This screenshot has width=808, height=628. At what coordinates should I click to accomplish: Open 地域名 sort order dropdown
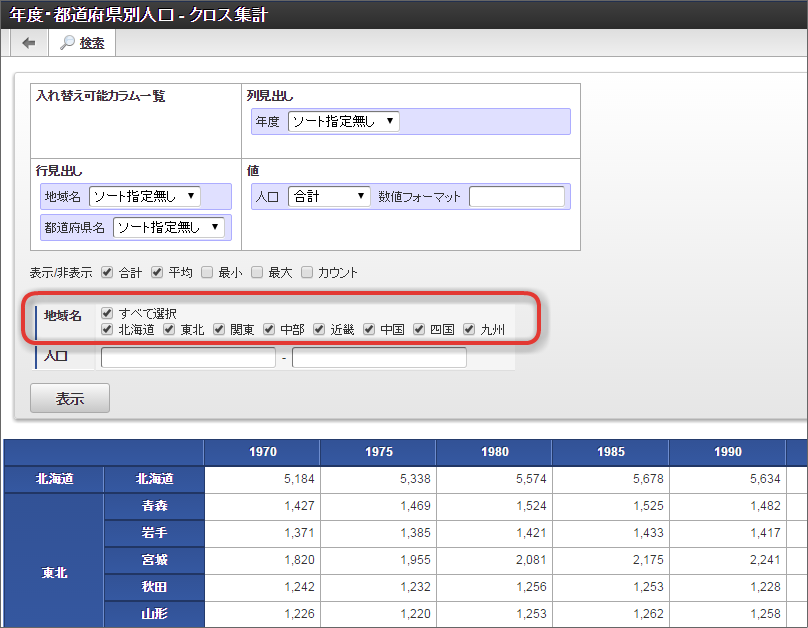click(x=144, y=196)
